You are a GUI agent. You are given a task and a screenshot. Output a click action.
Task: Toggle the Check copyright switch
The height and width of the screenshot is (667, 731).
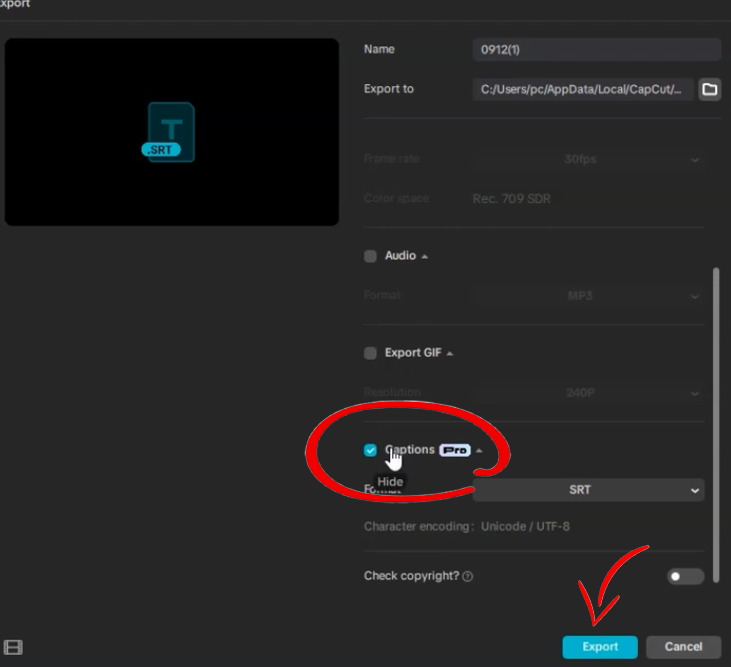(x=685, y=577)
